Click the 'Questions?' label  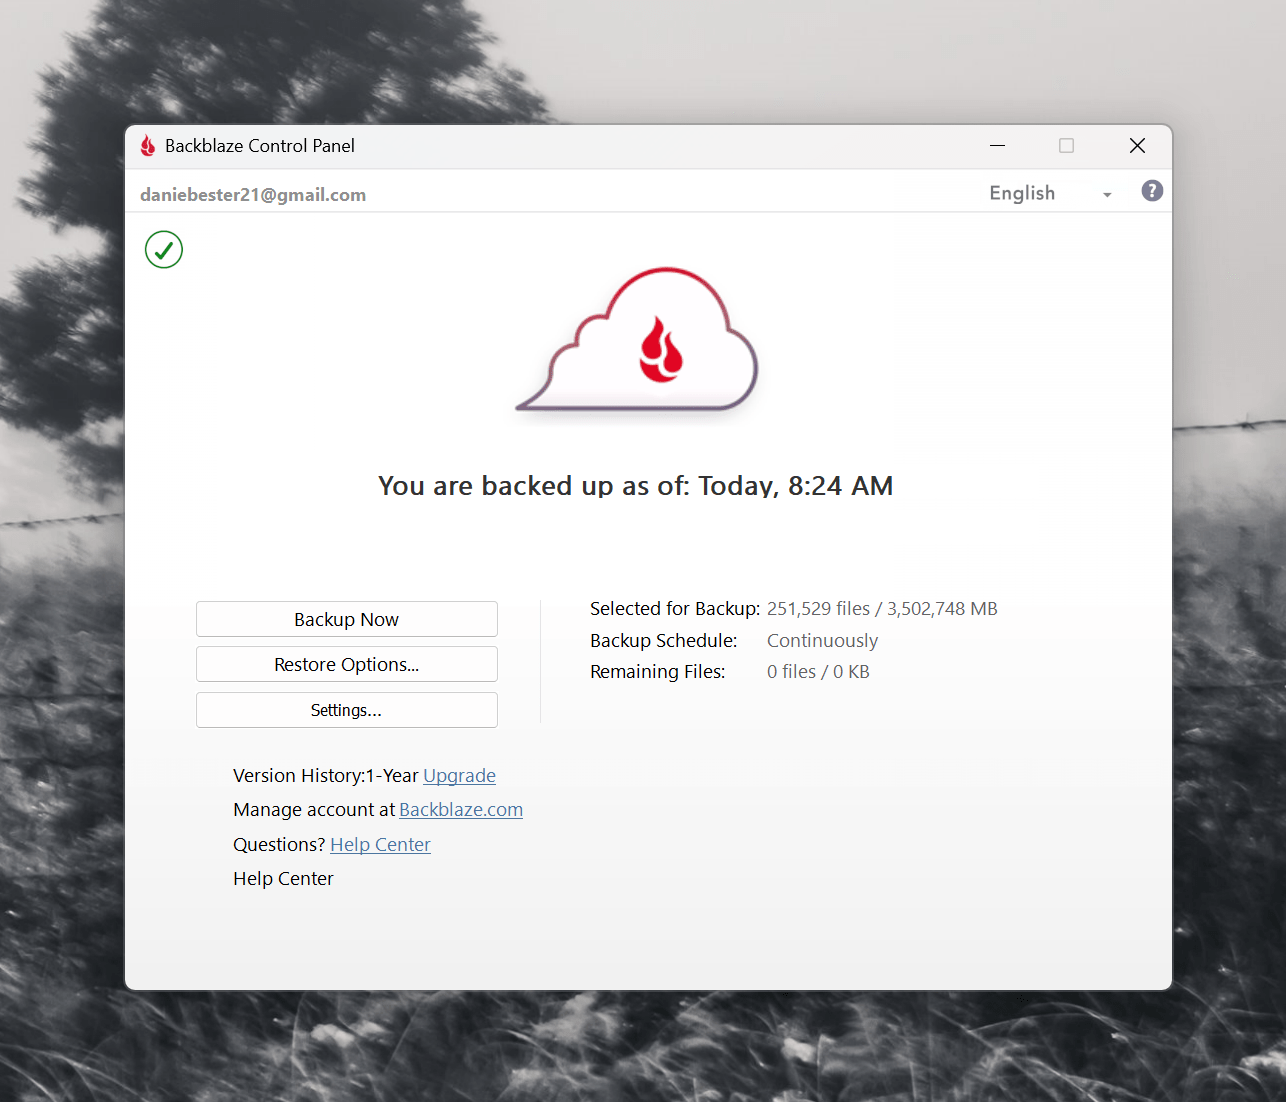(279, 845)
